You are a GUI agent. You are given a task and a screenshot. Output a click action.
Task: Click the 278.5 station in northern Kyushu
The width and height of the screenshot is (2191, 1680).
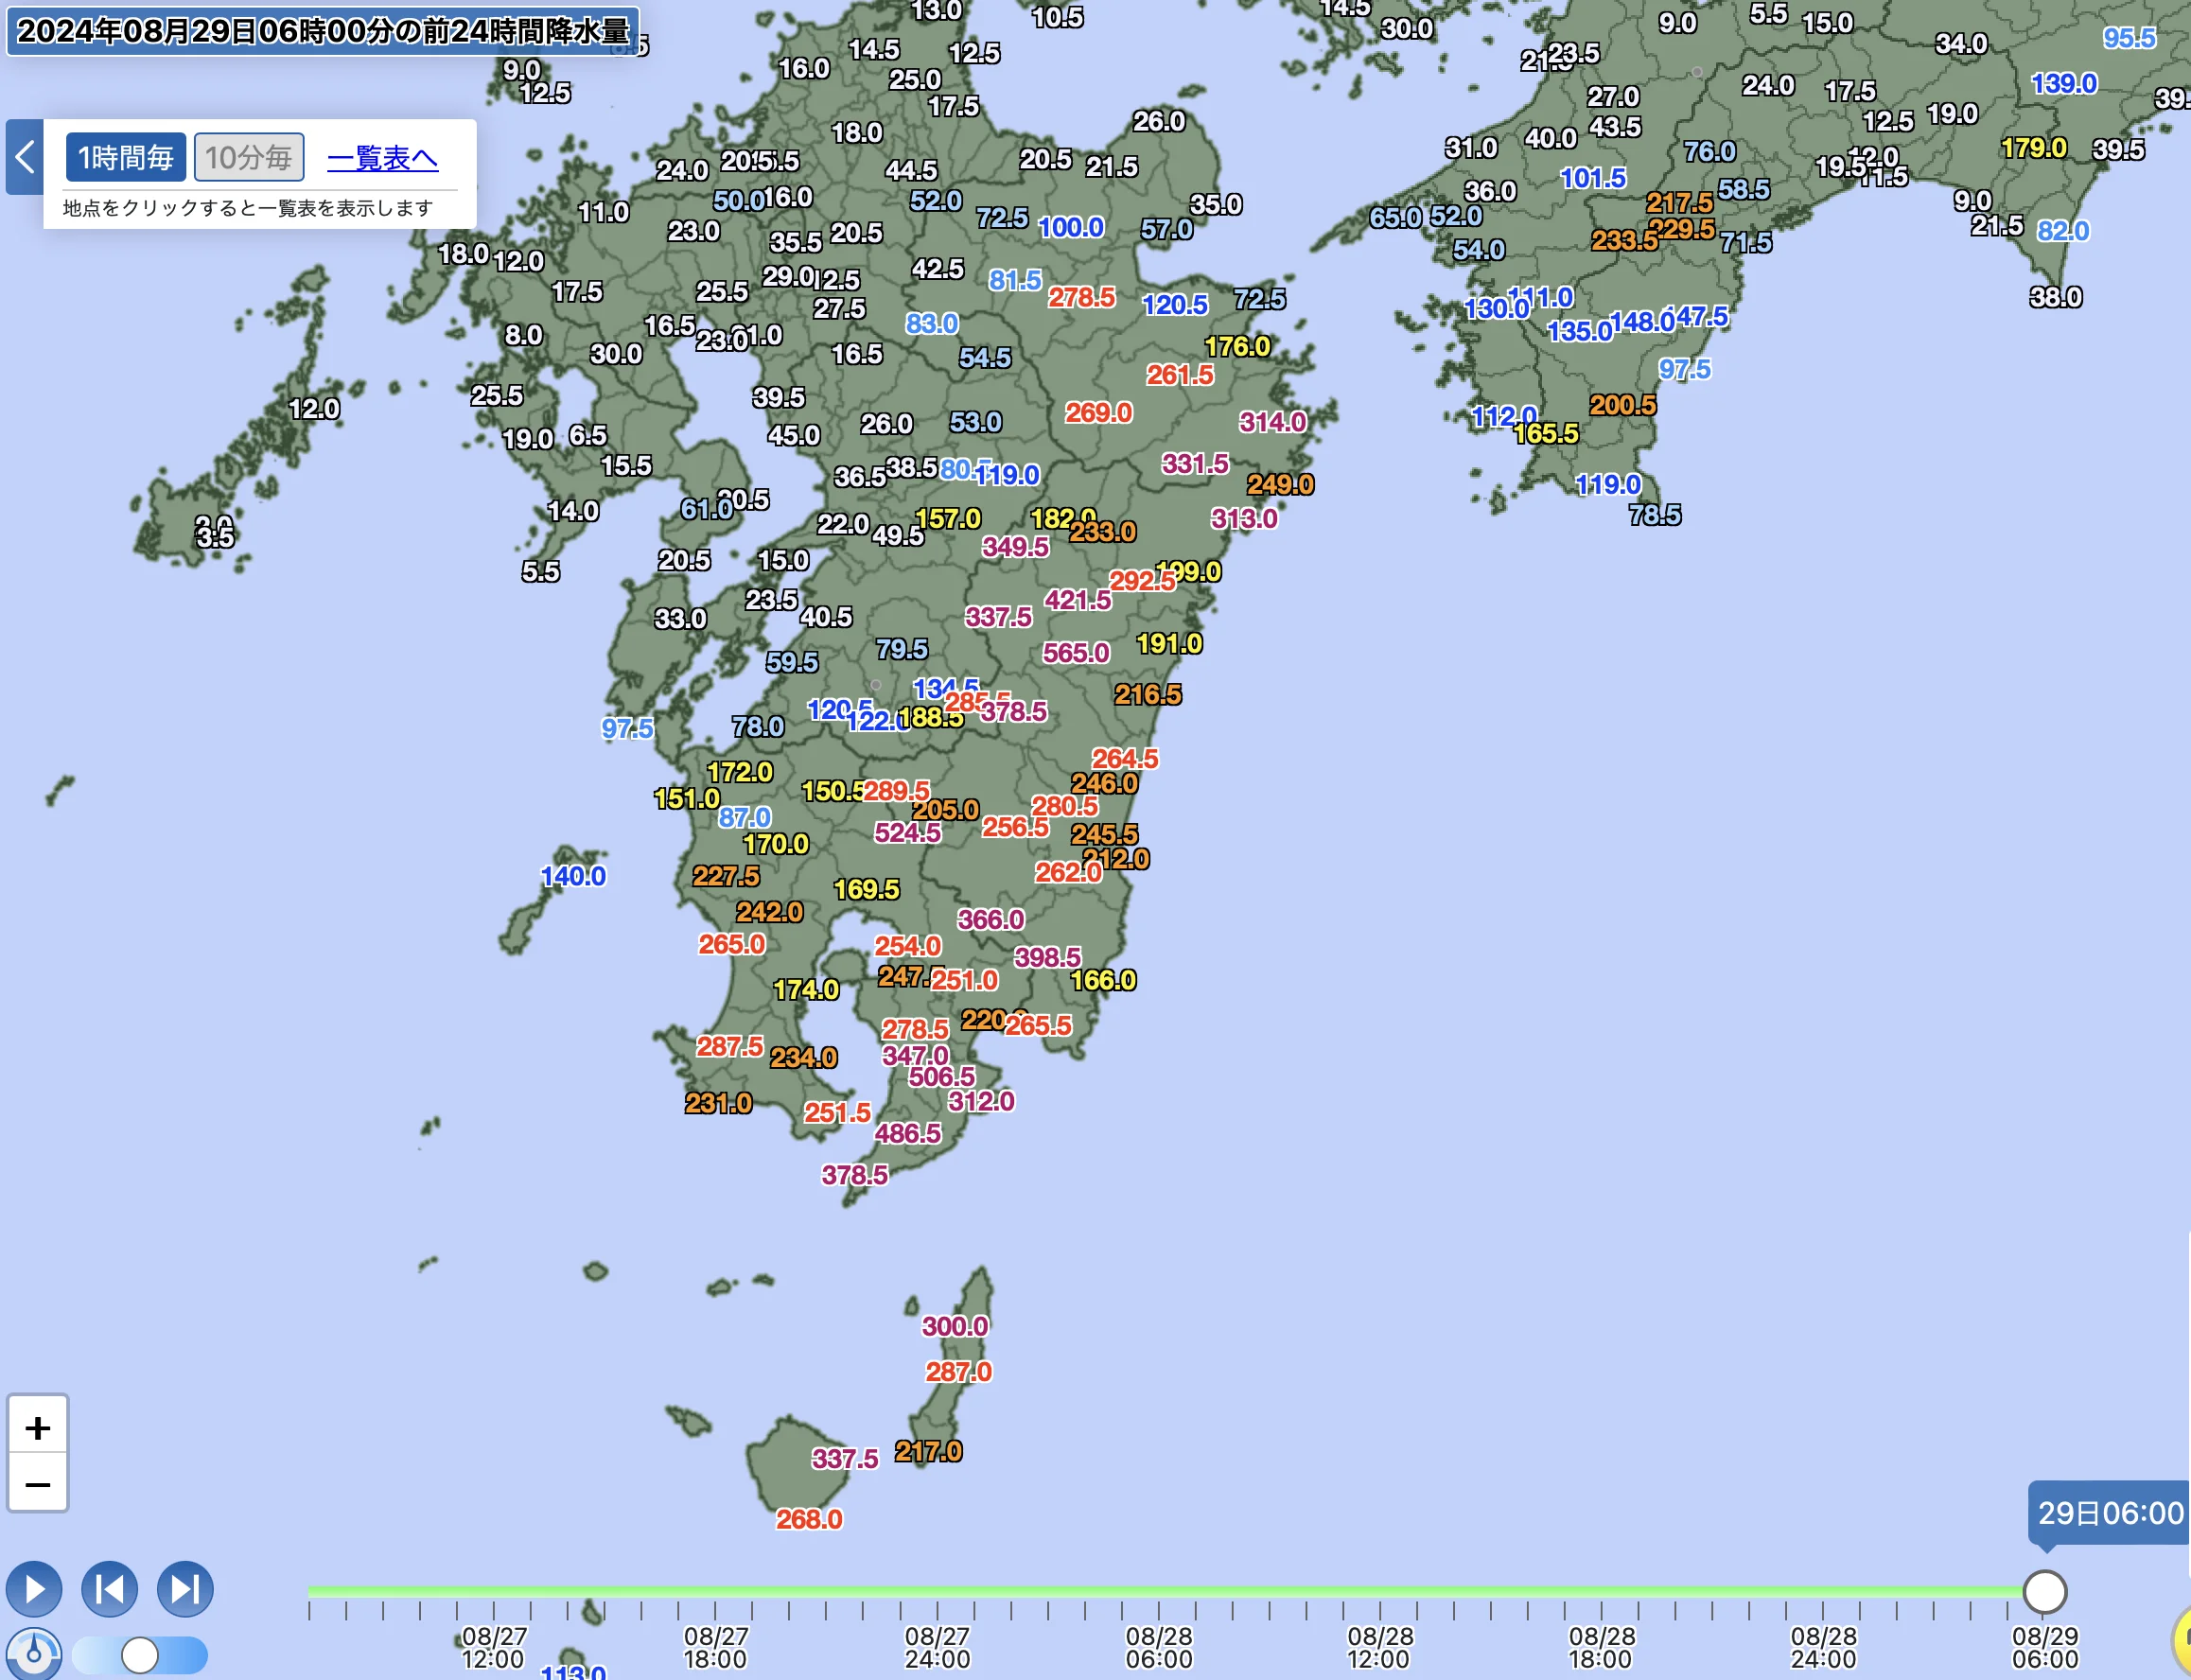point(1081,297)
